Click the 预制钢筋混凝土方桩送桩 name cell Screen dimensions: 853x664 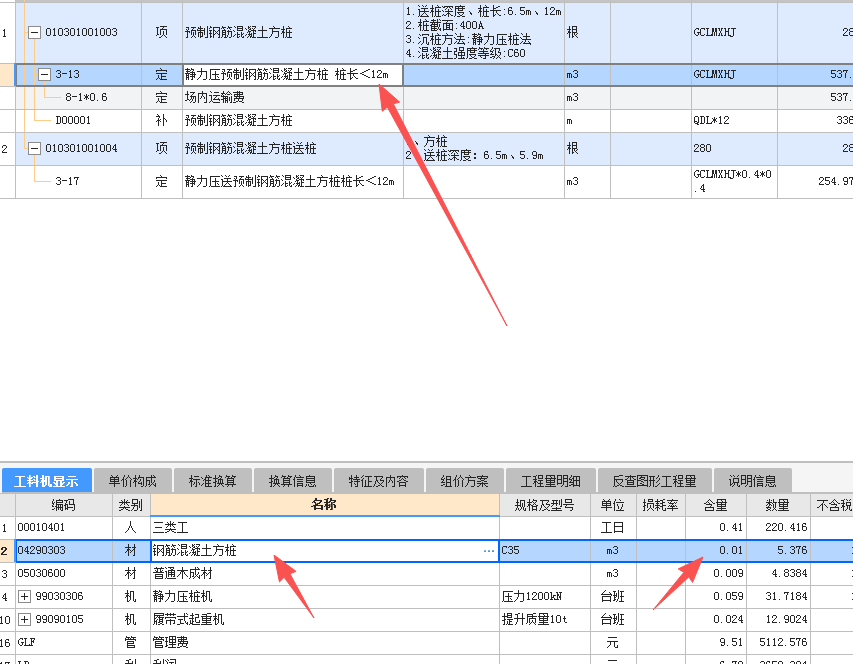click(293, 148)
